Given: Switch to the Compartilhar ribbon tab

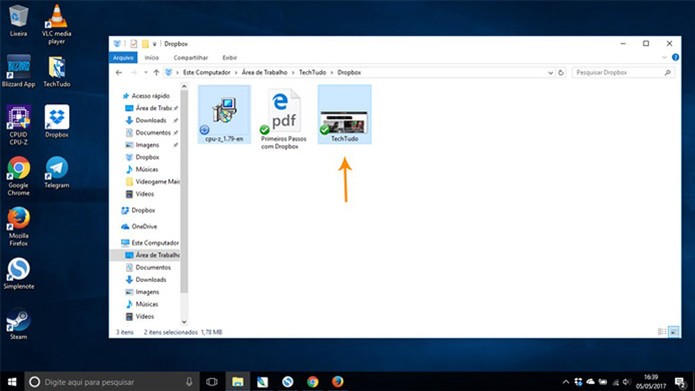Looking at the screenshot, I should click(x=191, y=58).
